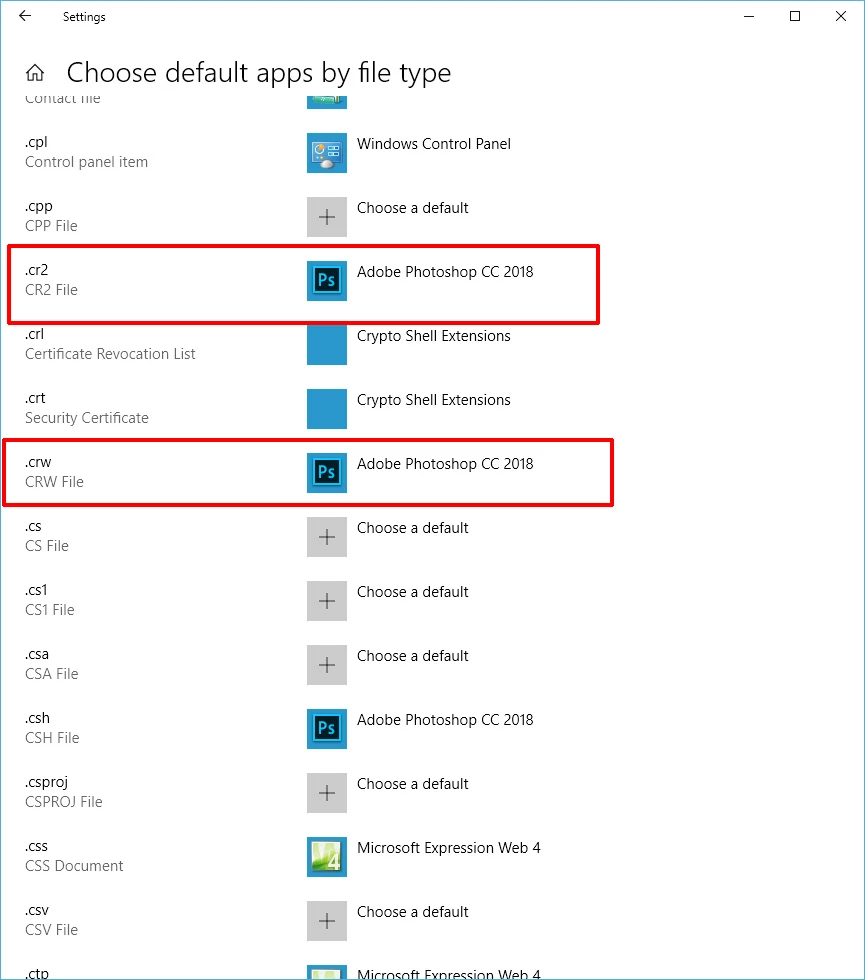The image size is (865, 980).
Task: Maximize the Settings window
Action: click(x=795, y=16)
